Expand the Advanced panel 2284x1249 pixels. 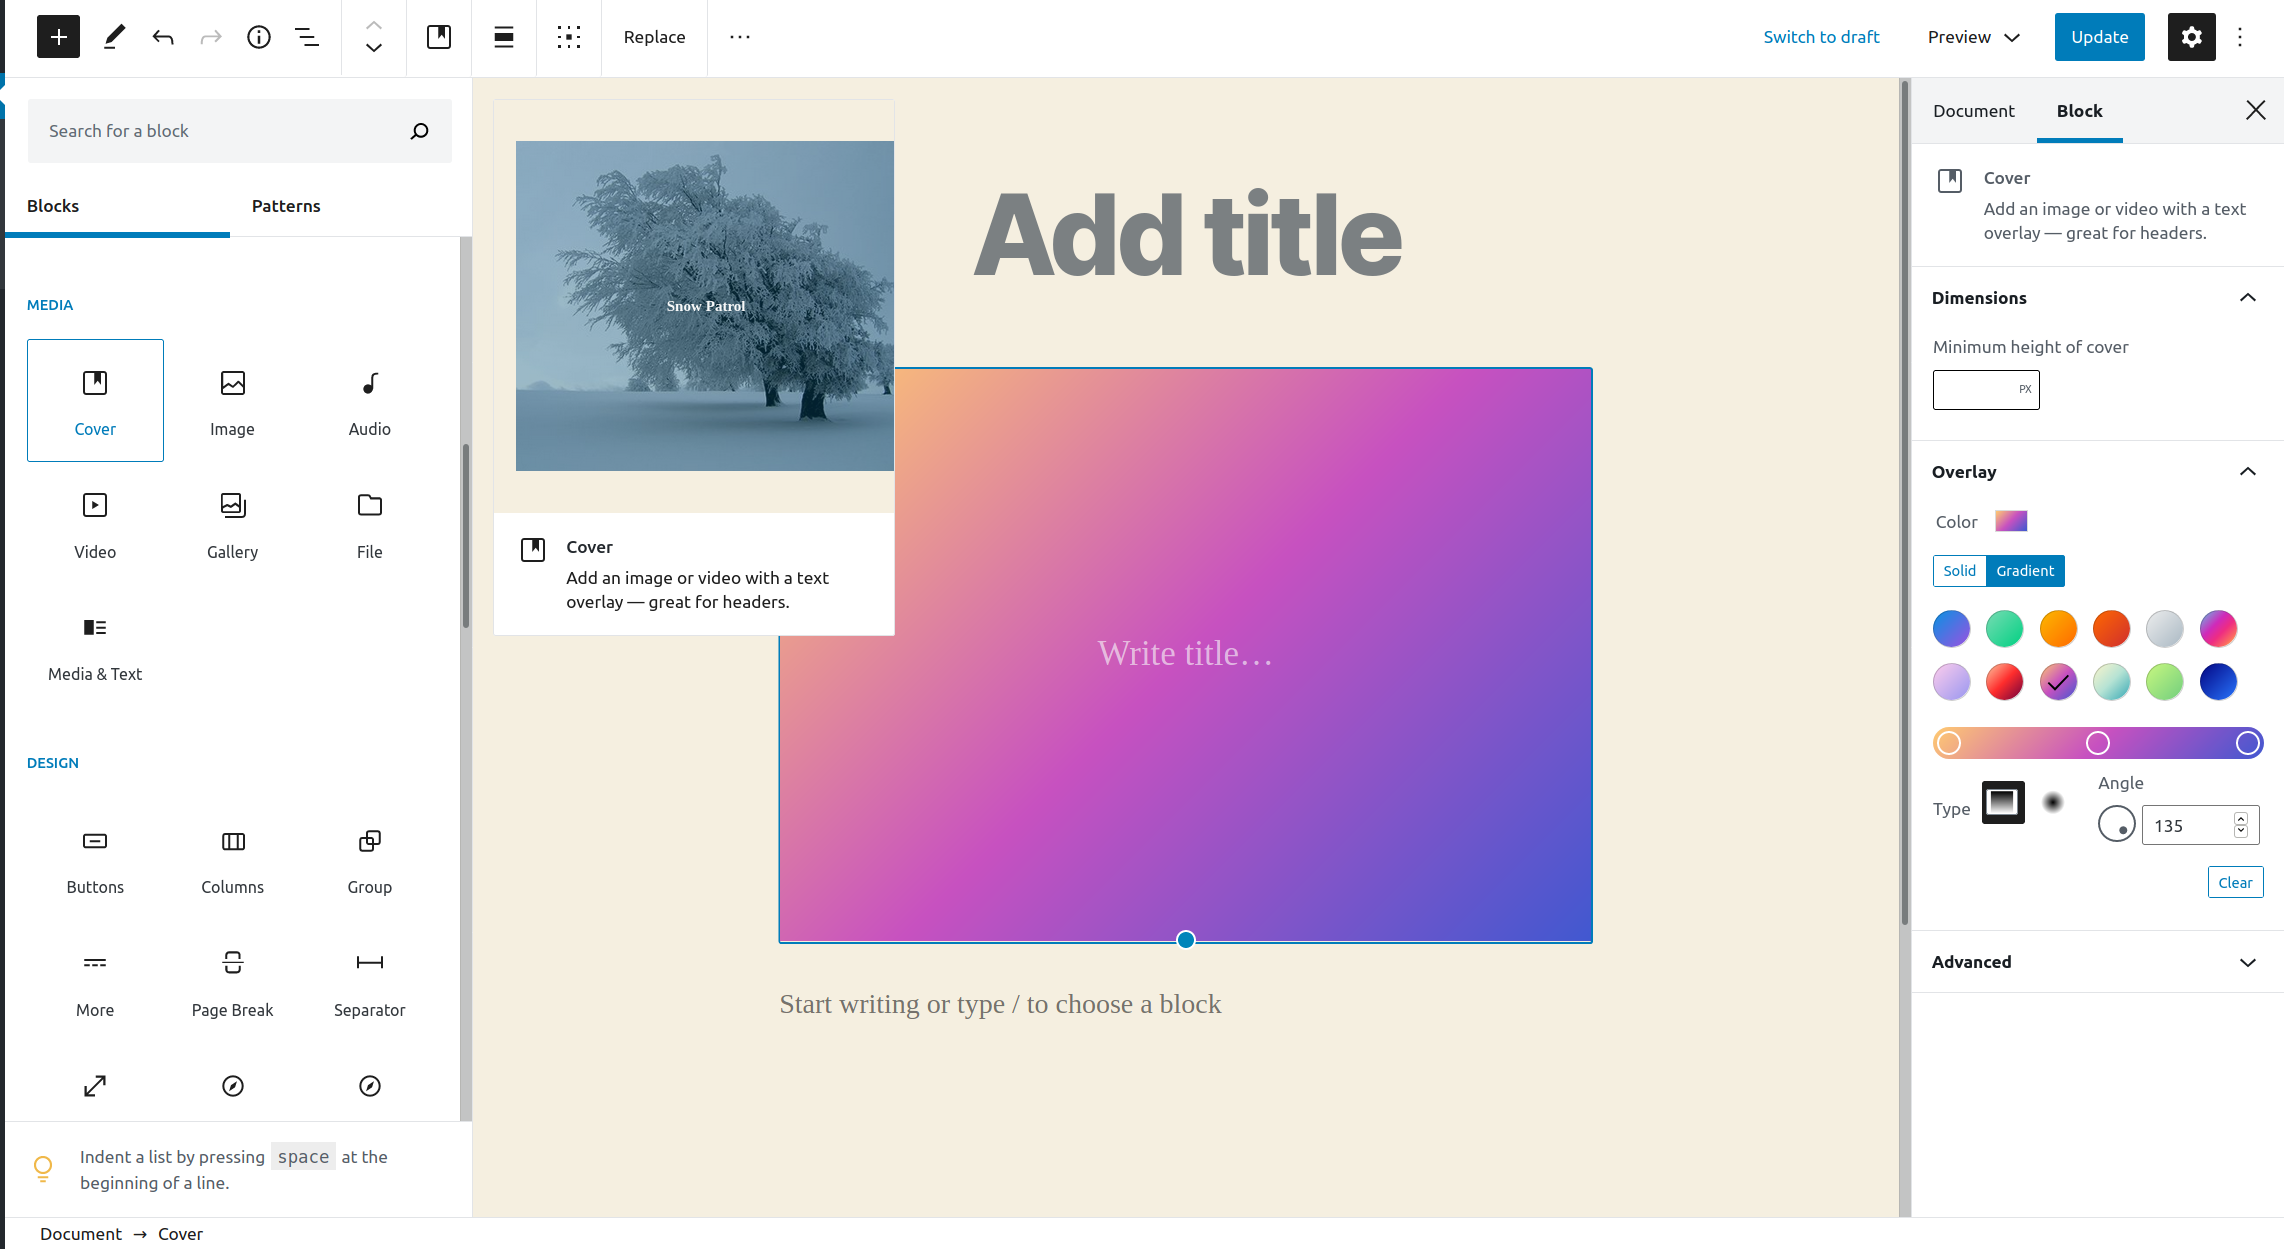[x=2248, y=962]
